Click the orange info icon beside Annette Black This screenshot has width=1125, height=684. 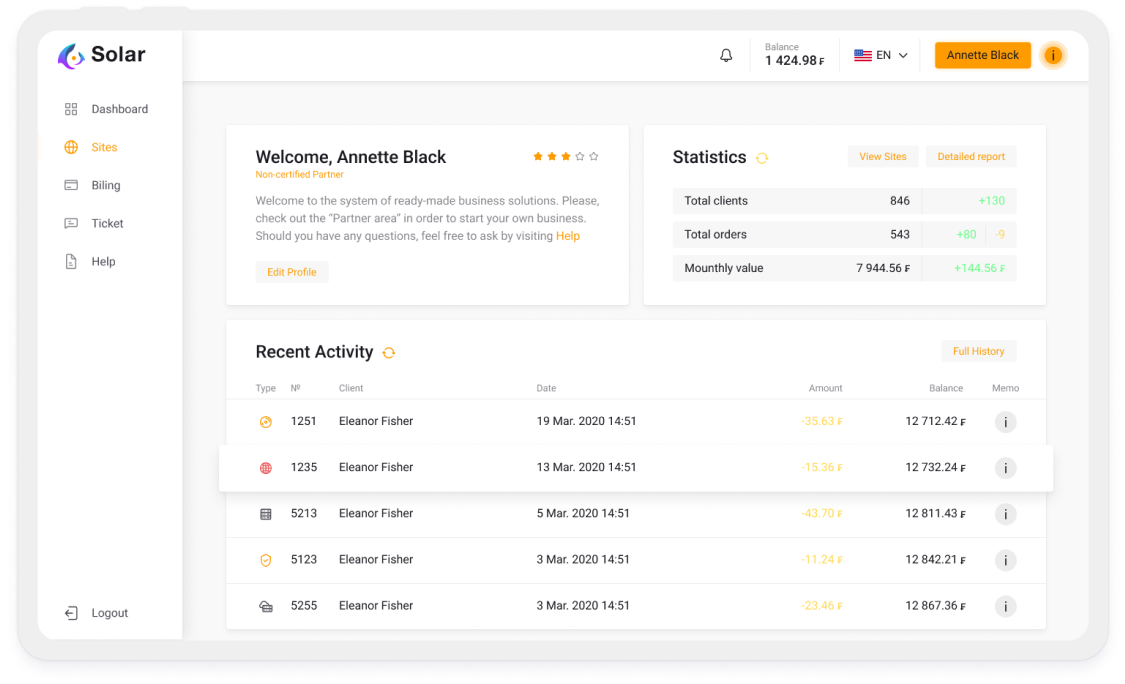tap(1052, 56)
